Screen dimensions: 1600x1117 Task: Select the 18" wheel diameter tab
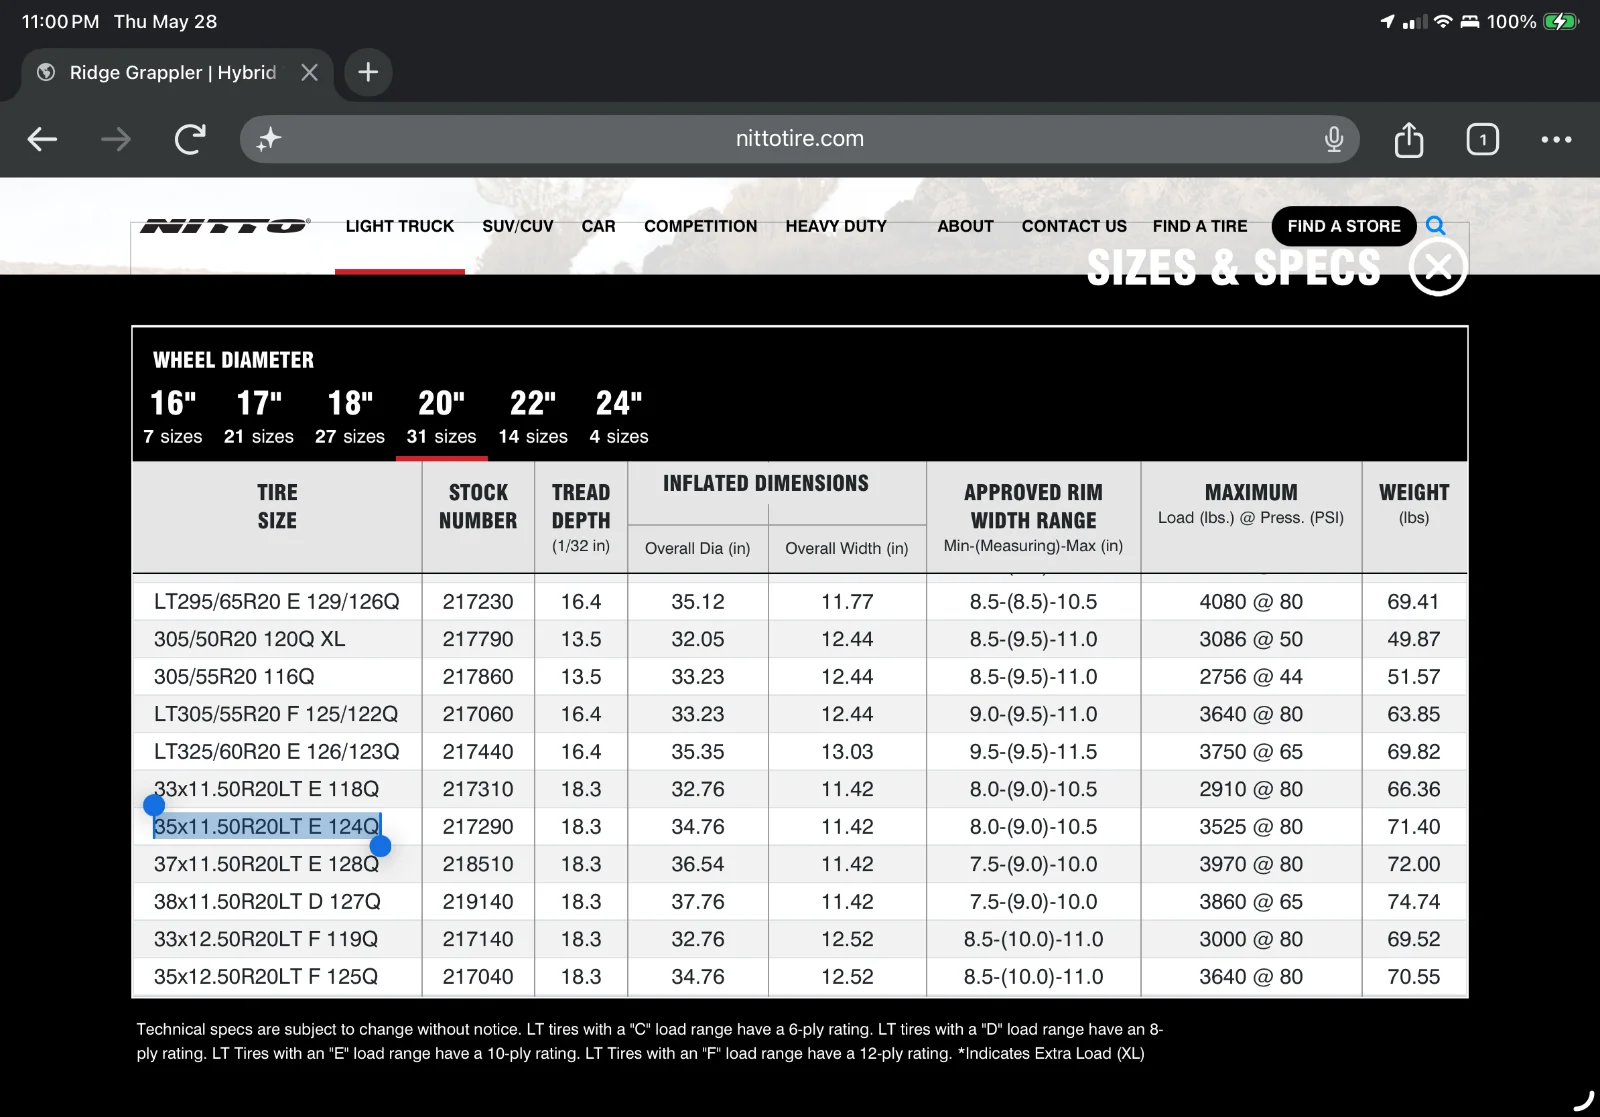tap(350, 416)
